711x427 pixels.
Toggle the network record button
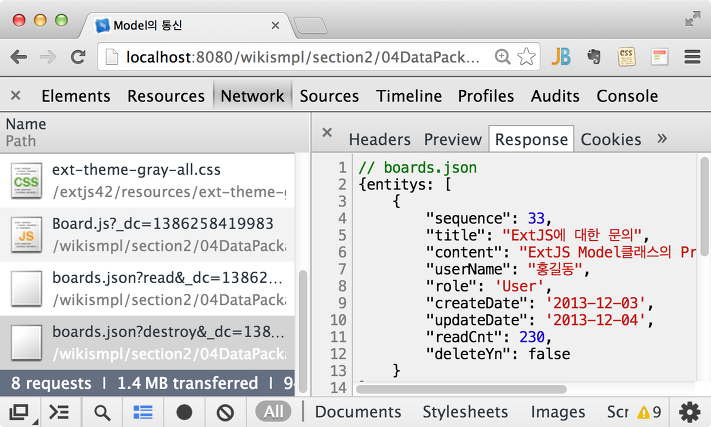[x=184, y=412]
